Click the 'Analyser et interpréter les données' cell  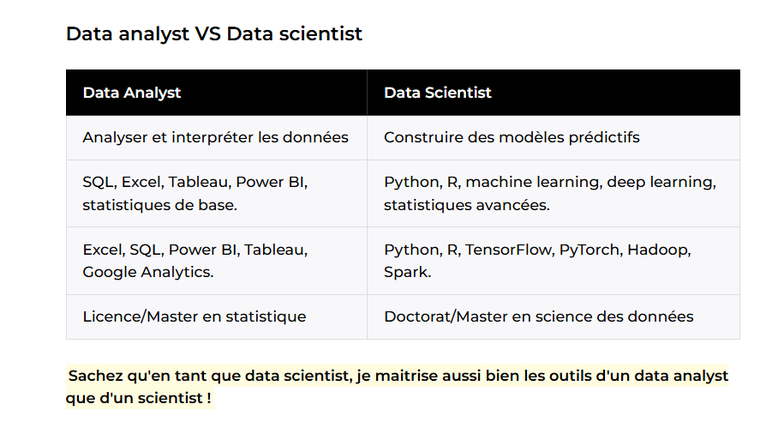[217, 138]
